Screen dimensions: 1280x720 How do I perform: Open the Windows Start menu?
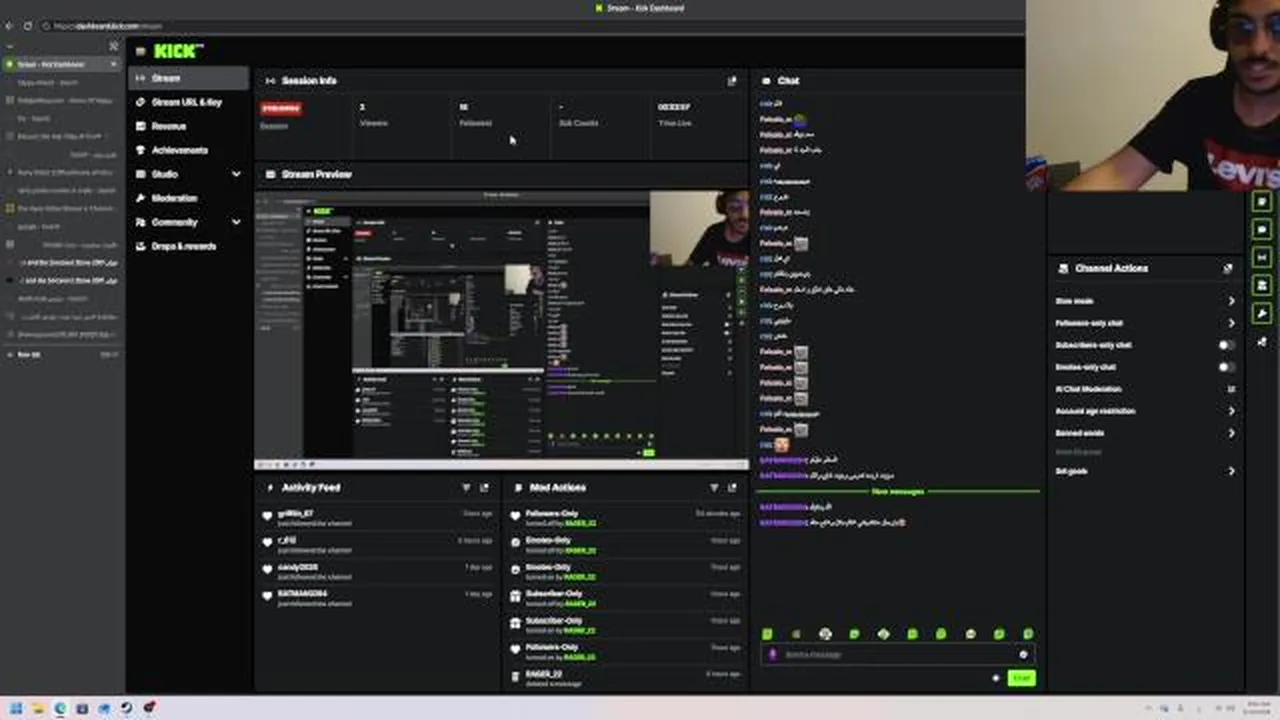(x=16, y=708)
